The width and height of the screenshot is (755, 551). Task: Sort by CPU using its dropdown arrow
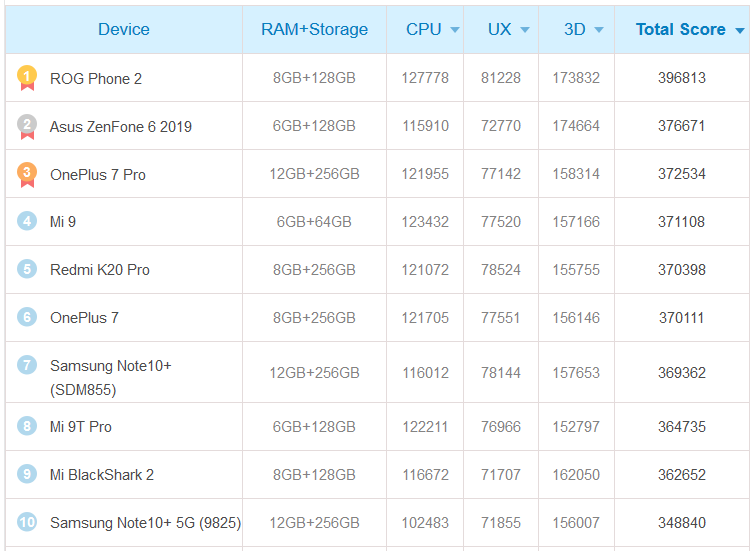click(x=455, y=30)
